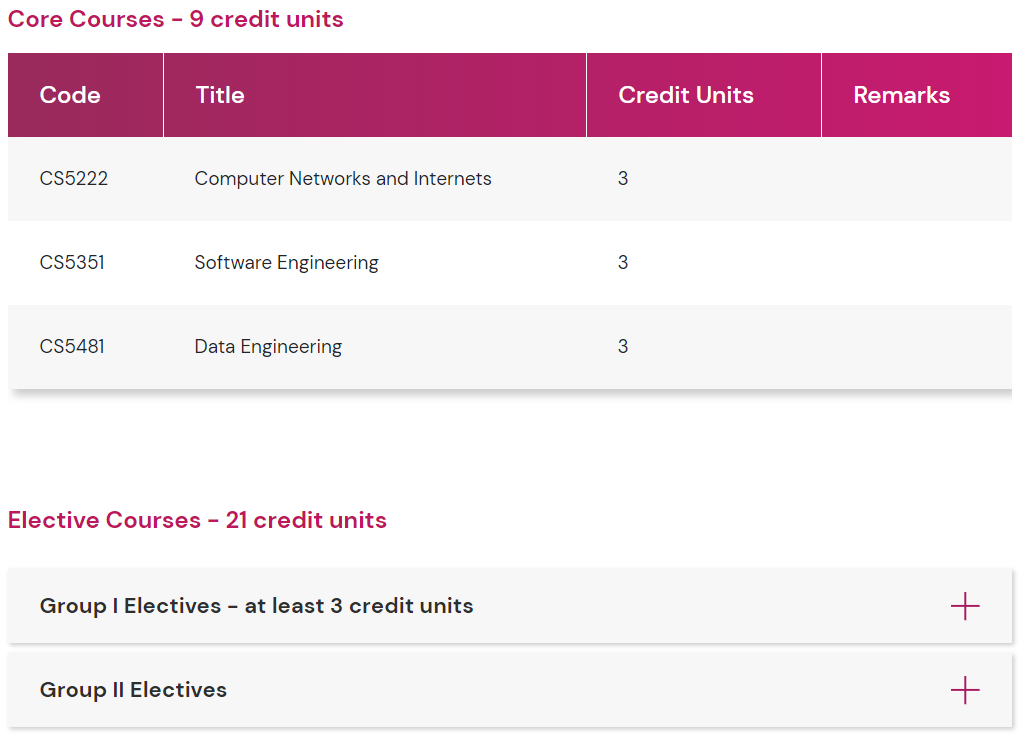Select course code CS5481
Image resolution: width=1020 pixels, height=735 pixels.
(72, 347)
